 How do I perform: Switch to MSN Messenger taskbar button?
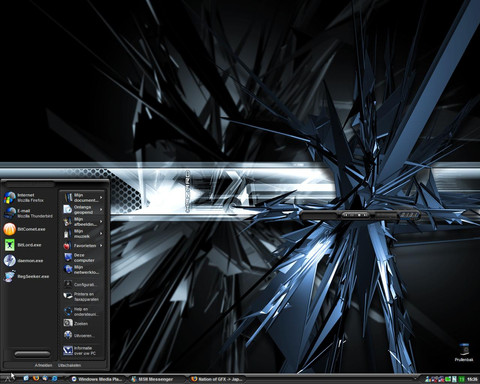pos(156,379)
